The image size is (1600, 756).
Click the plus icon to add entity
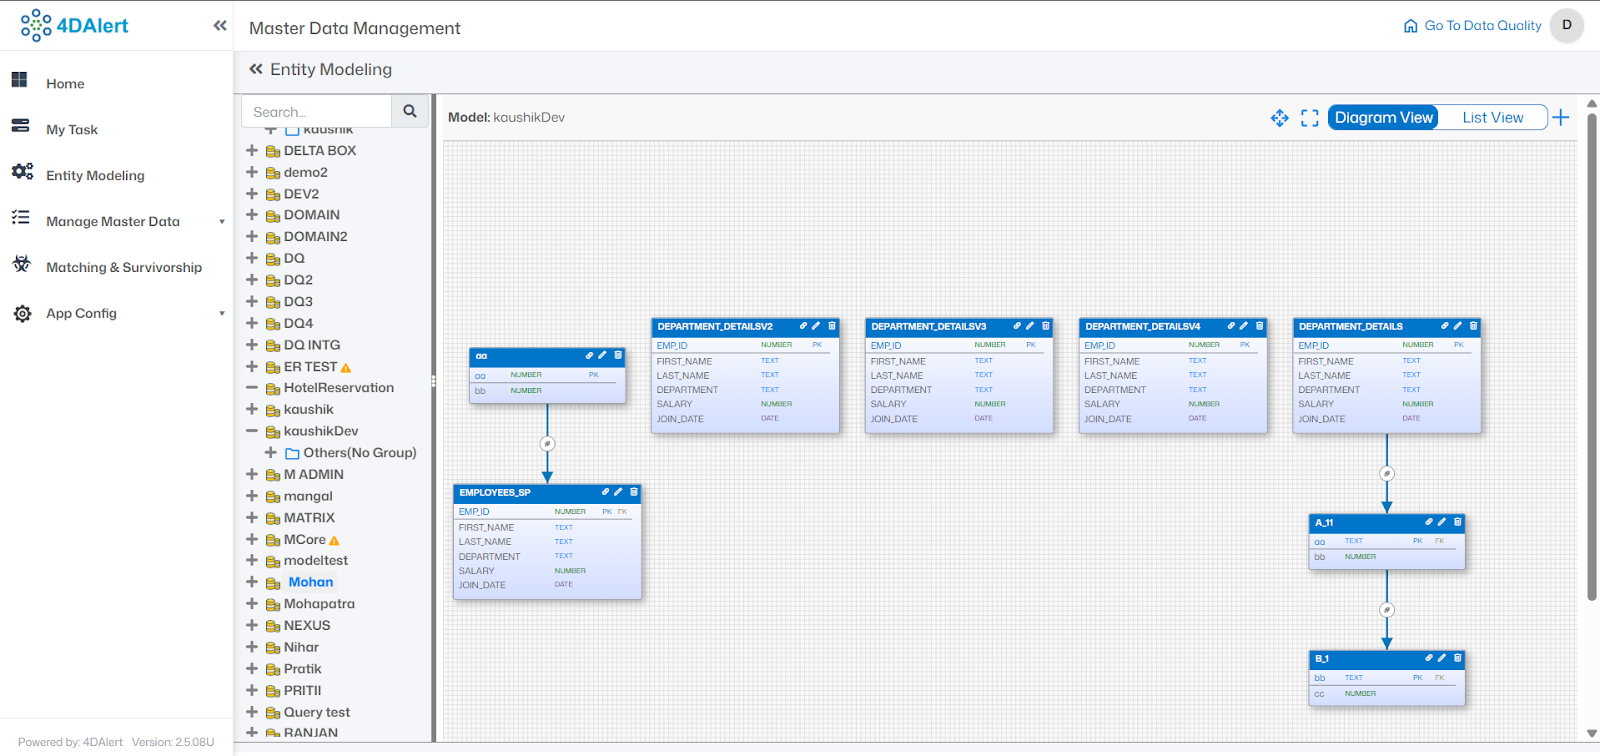coord(1561,117)
